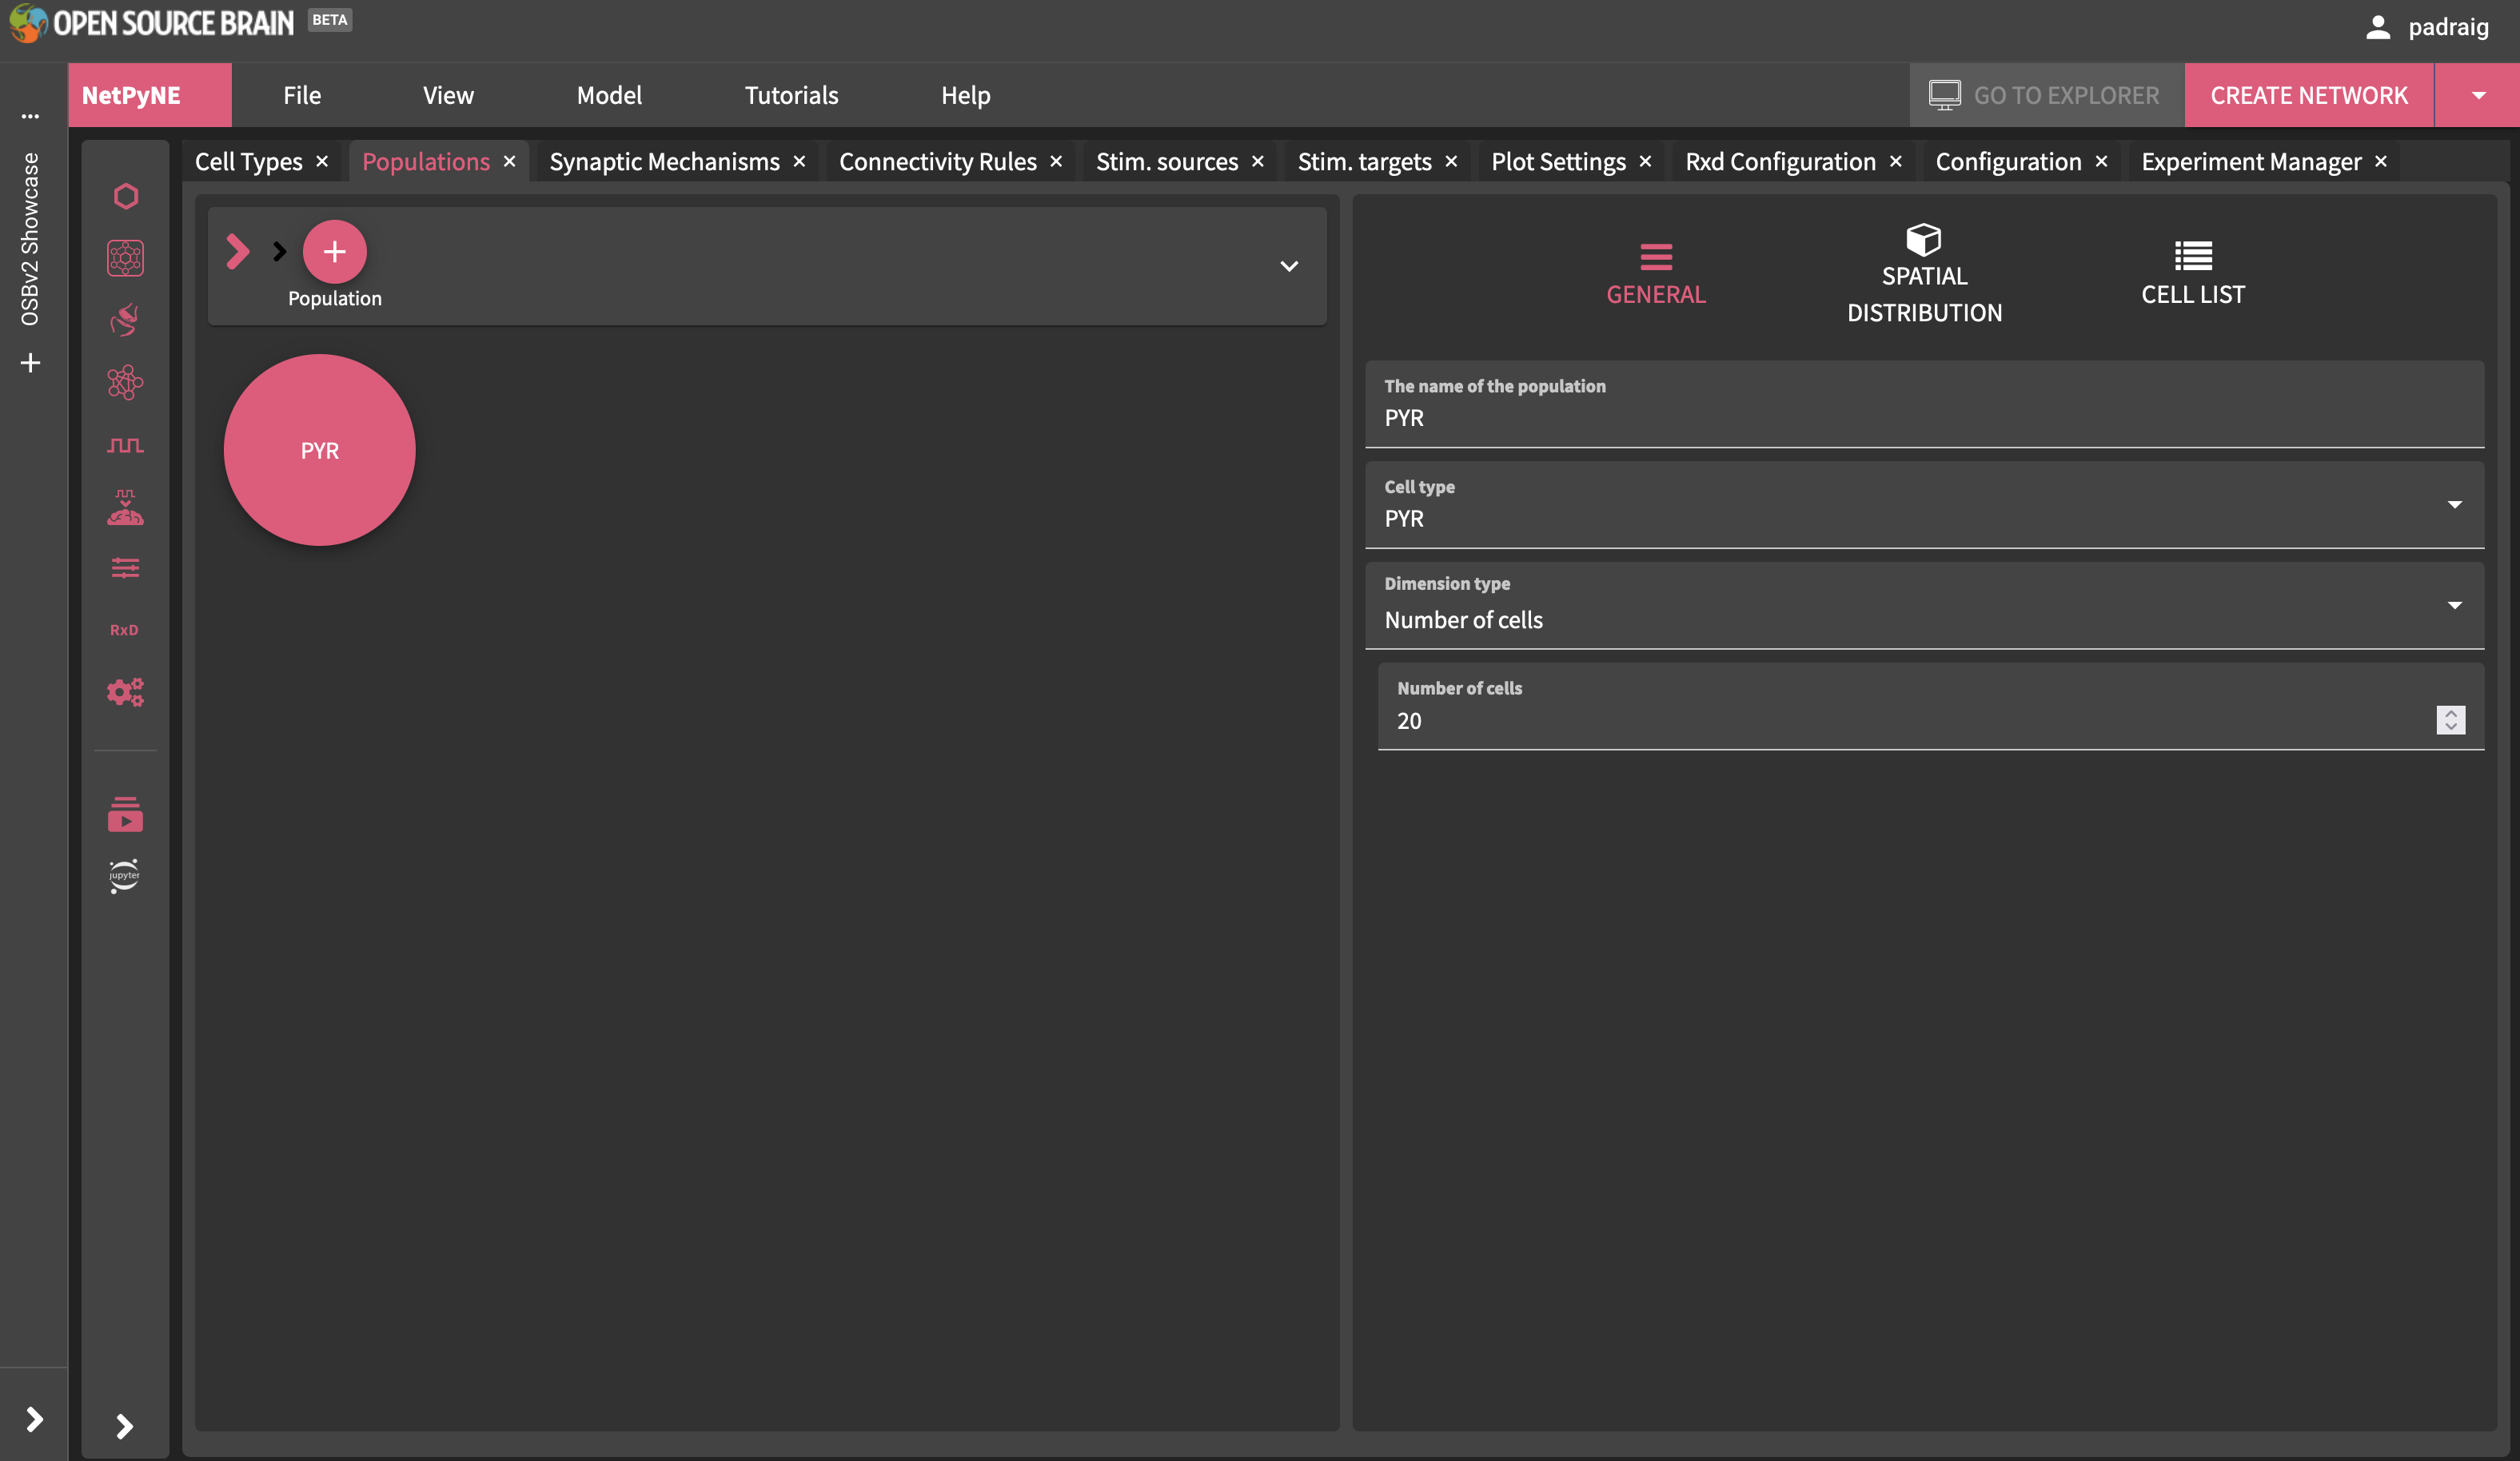2520x1461 pixels.
Task: Switch to Configuration tab
Action: (2008, 161)
